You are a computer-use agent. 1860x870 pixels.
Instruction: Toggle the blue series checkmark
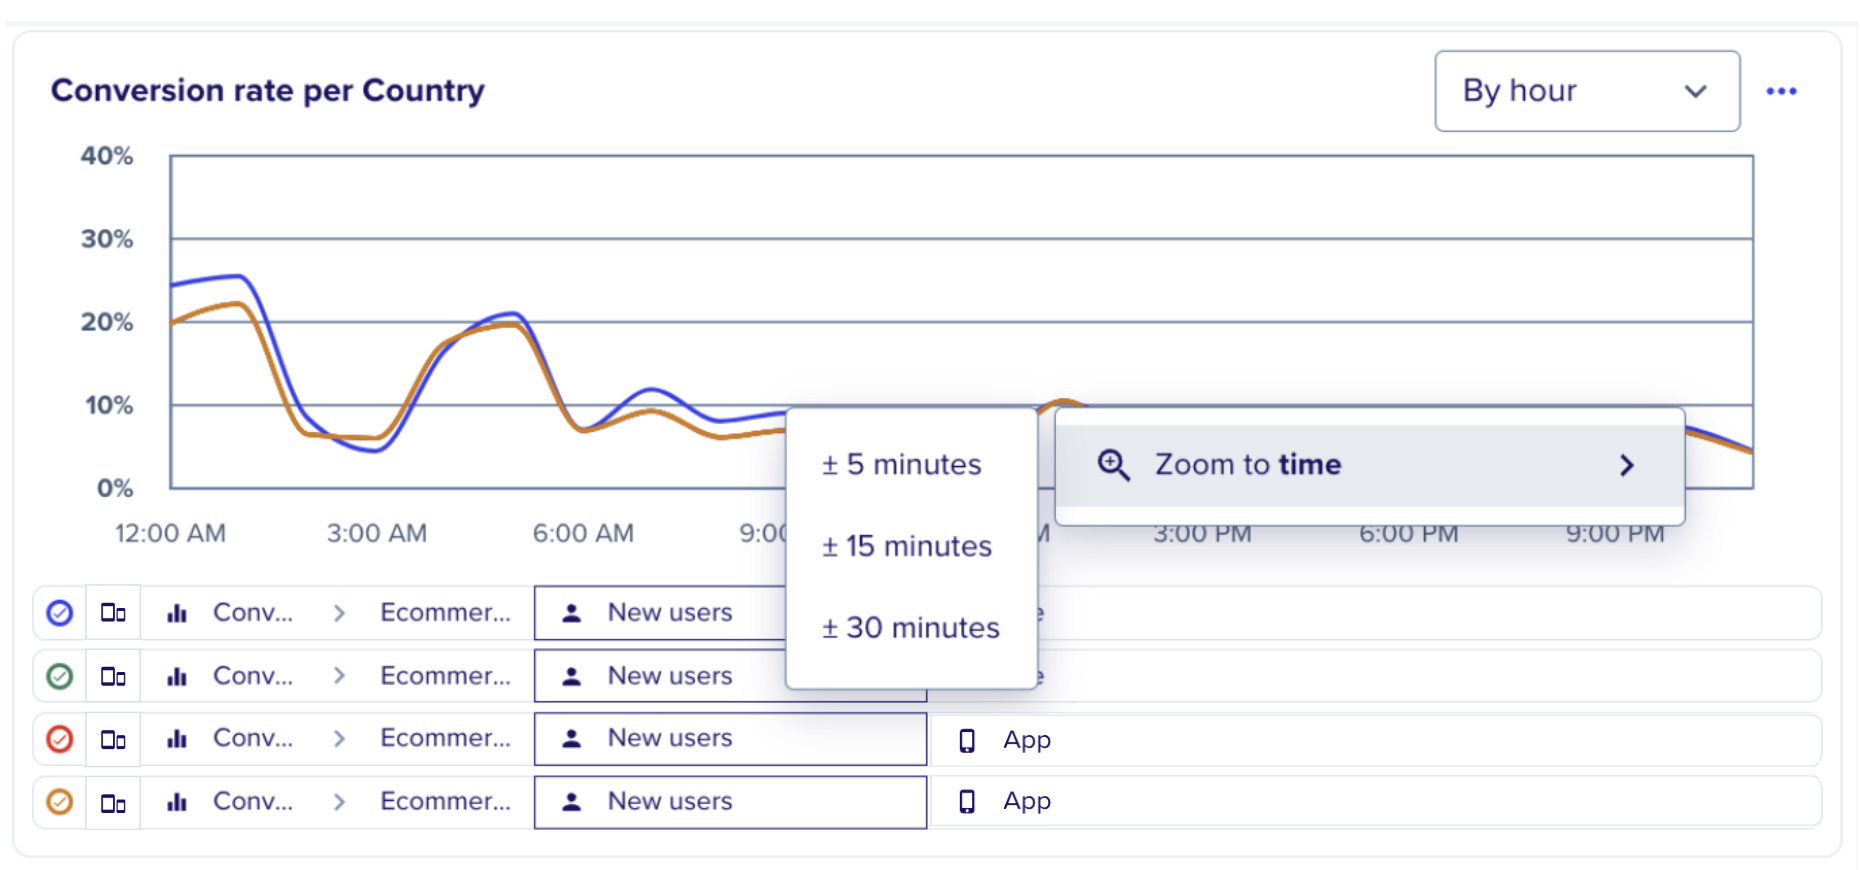pos(60,612)
